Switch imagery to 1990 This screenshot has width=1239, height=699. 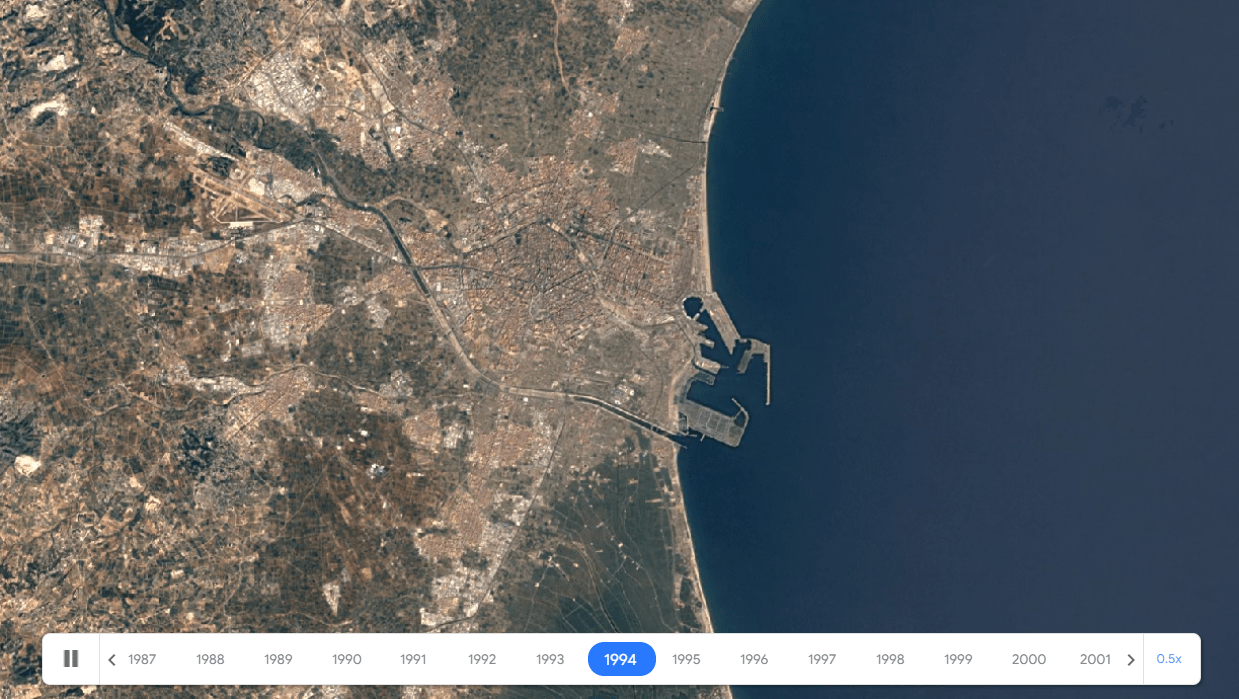point(346,660)
